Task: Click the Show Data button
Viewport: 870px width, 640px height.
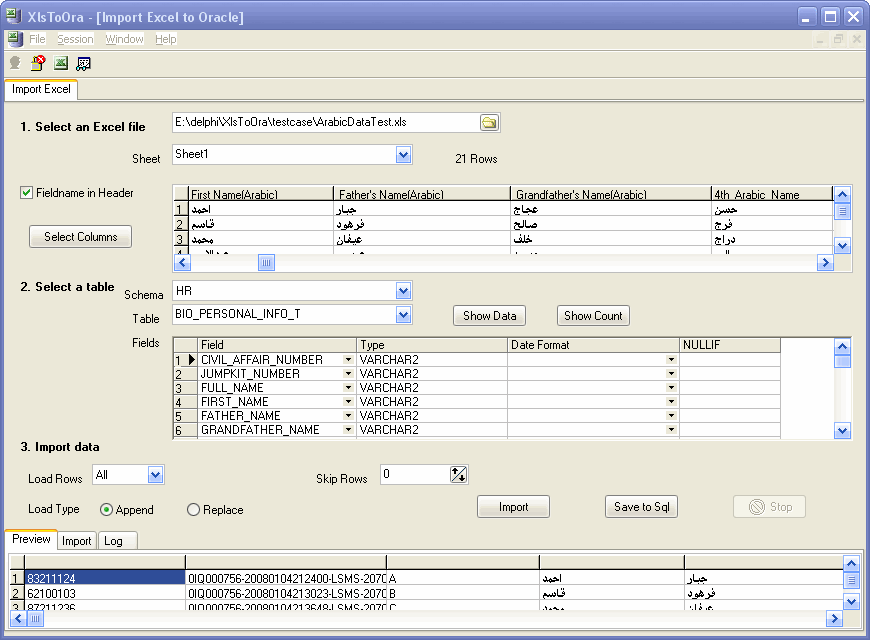Action: pyautogui.click(x=489, y=316)
